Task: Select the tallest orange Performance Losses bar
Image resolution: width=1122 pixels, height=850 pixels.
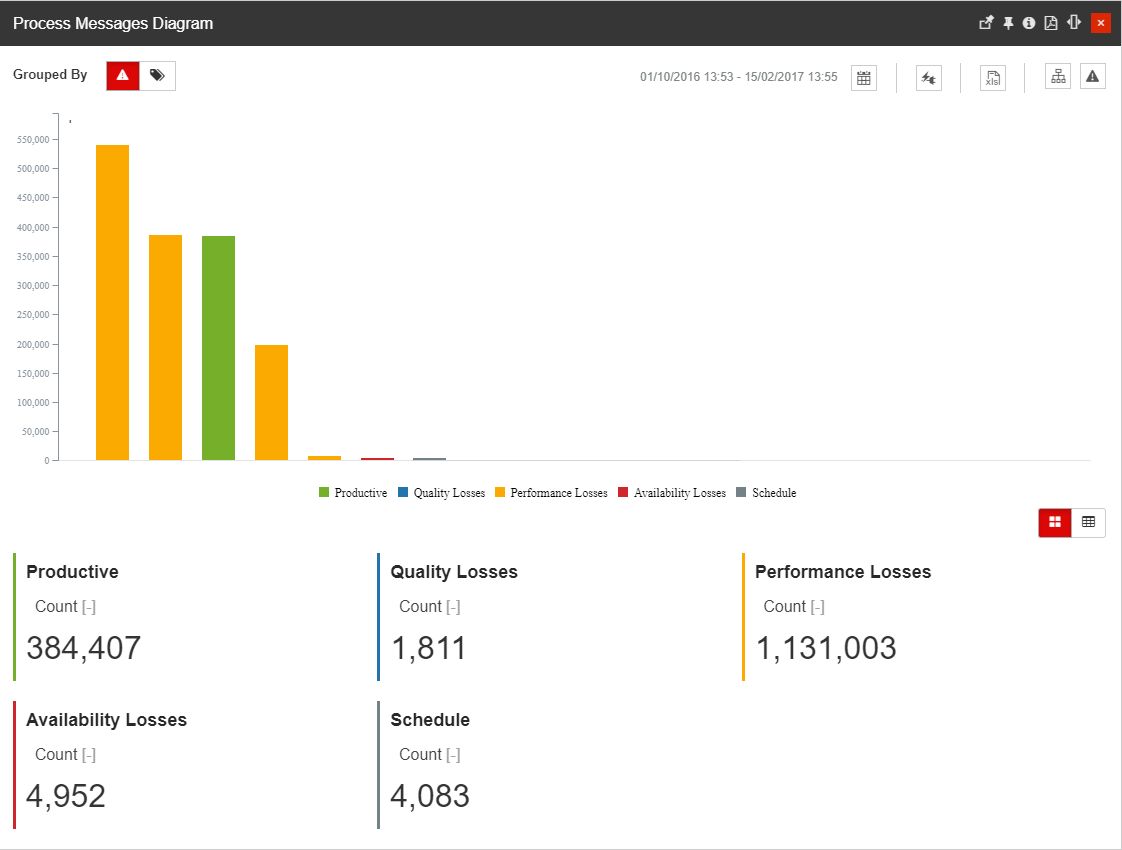Action: (x=112, y=302)
